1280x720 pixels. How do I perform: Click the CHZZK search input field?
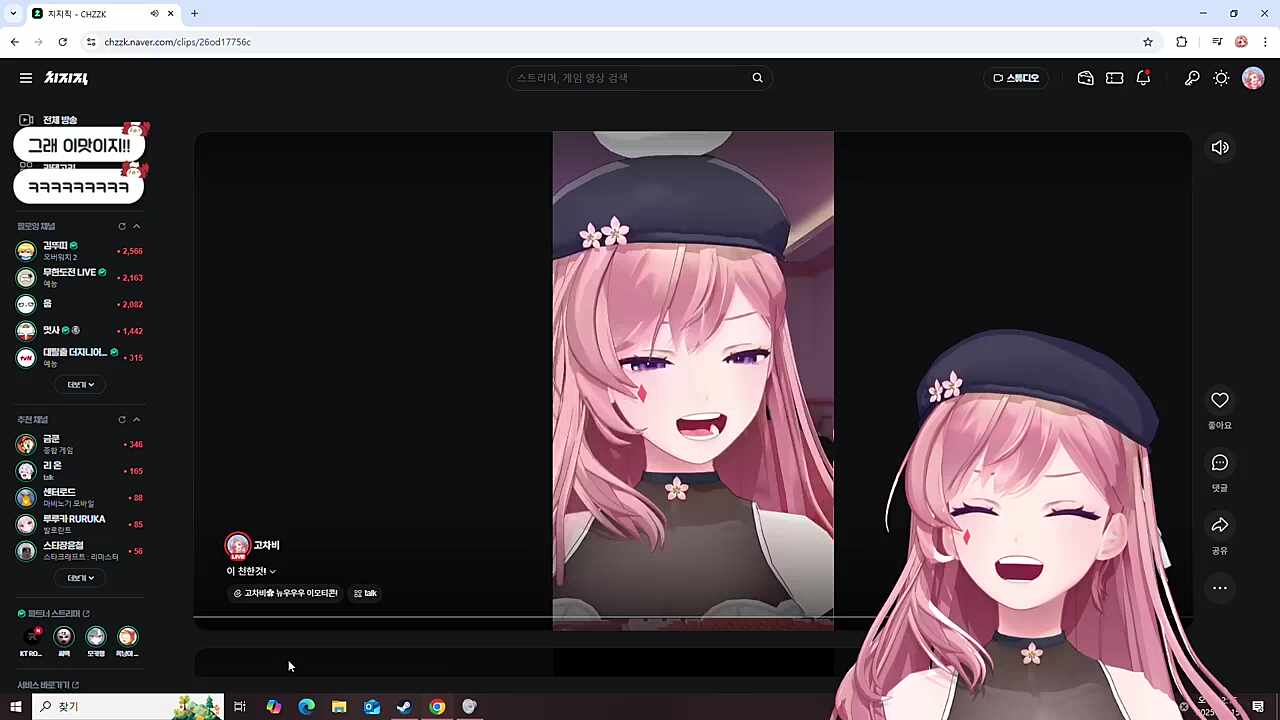[x=630, y=78]
